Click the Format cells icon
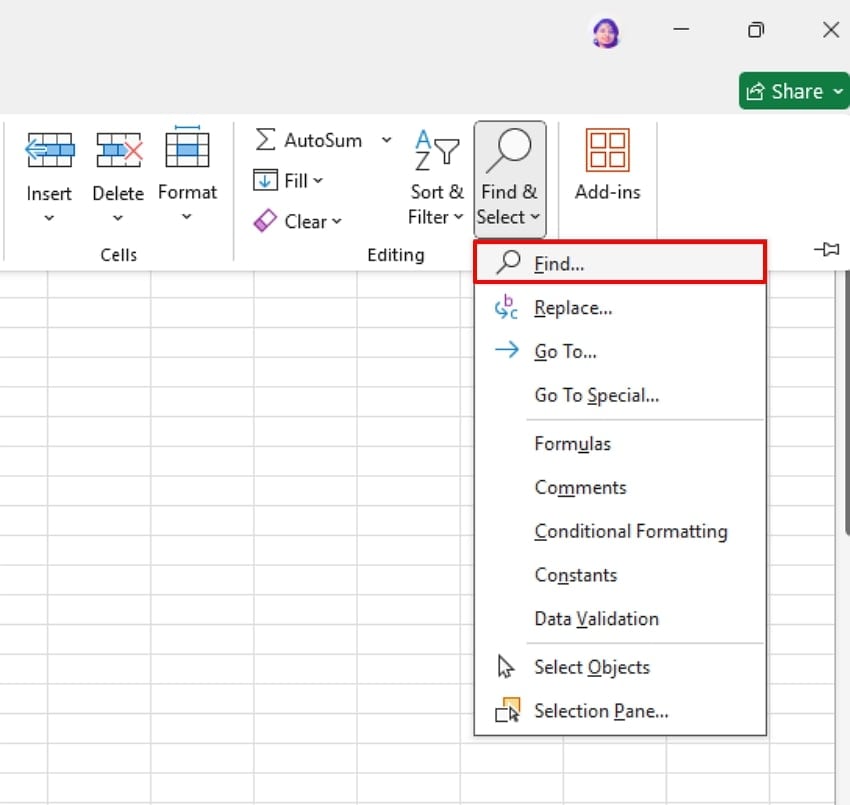 coord(187,146)
